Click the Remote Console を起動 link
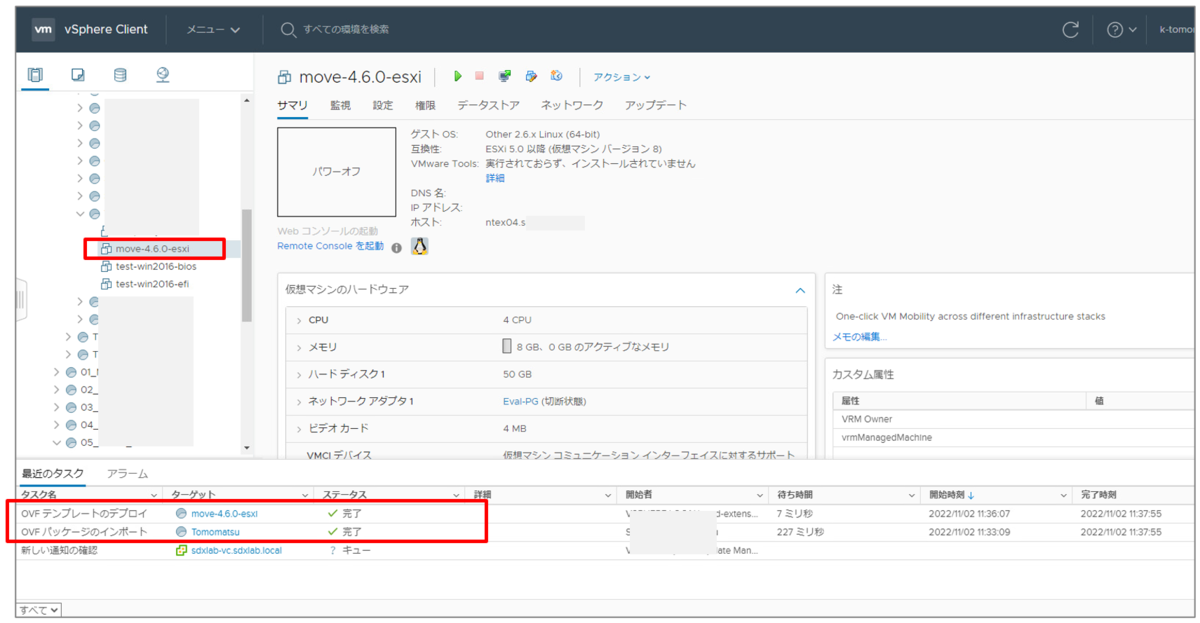 tap(330, 246)
